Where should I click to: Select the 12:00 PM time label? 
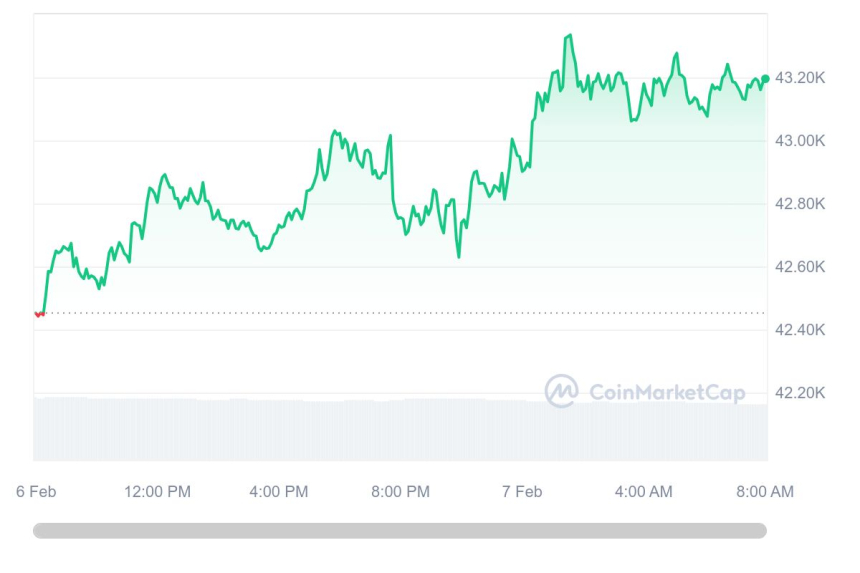[x=157, y=491]
